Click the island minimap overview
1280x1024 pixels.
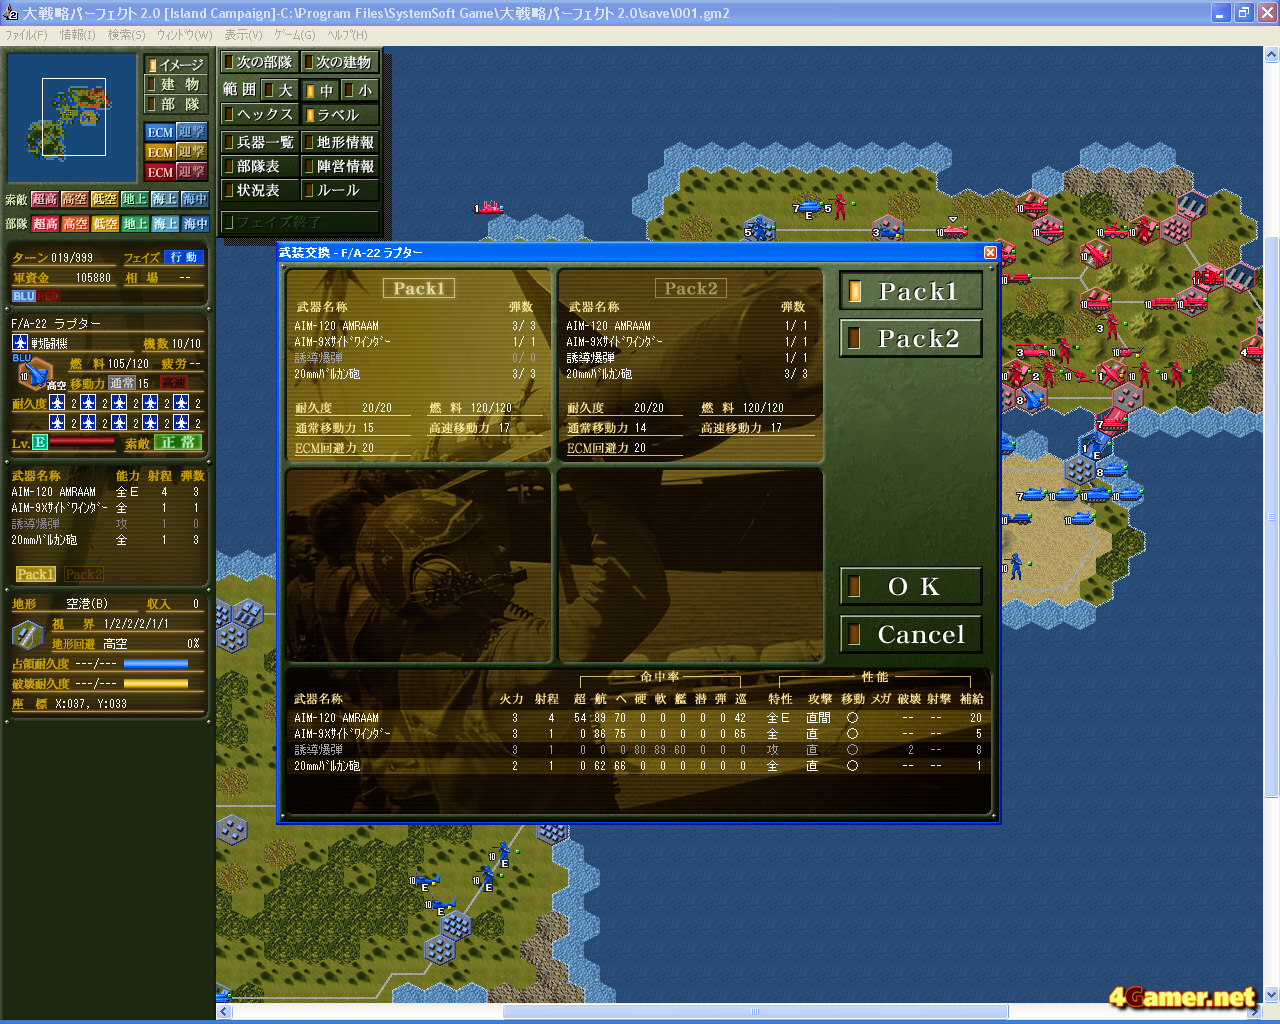point(71,117)
